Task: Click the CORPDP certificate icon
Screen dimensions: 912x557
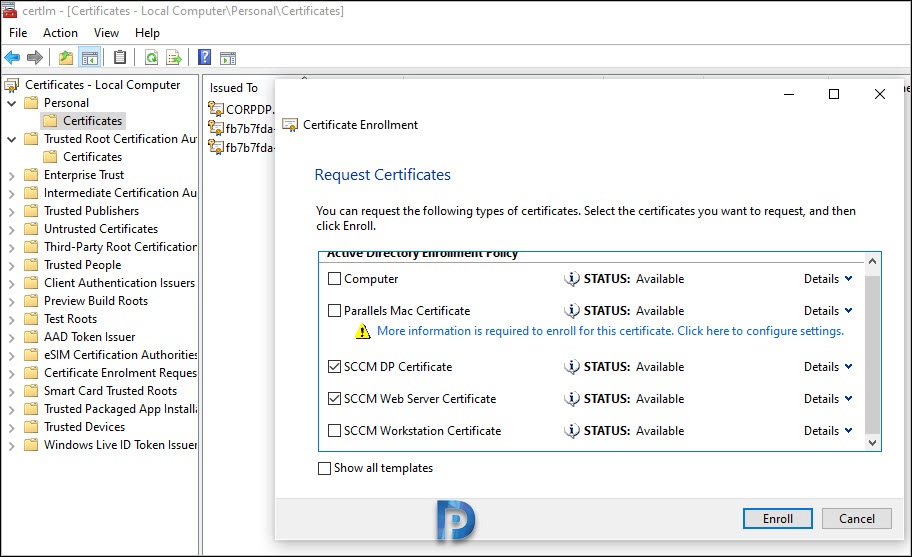Action: pos(216,109)
